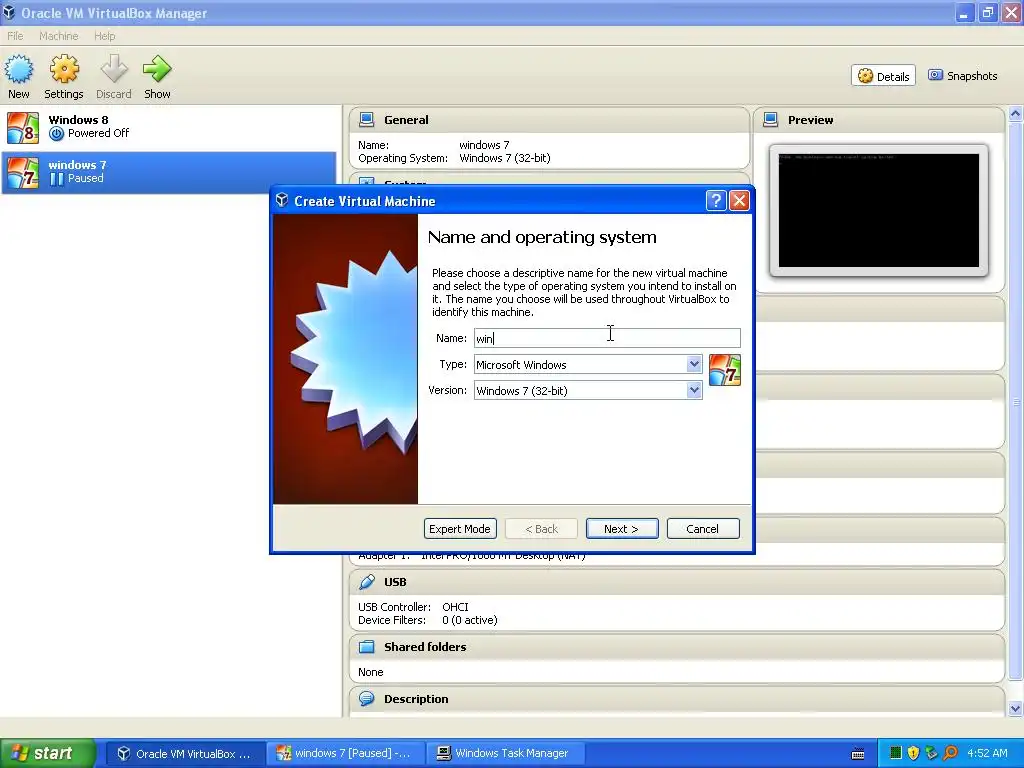Image resolution: width=1024 pixels, height=768 pixels.
Task: Switch to Snapshots view
Action: (x=963, y=76)
